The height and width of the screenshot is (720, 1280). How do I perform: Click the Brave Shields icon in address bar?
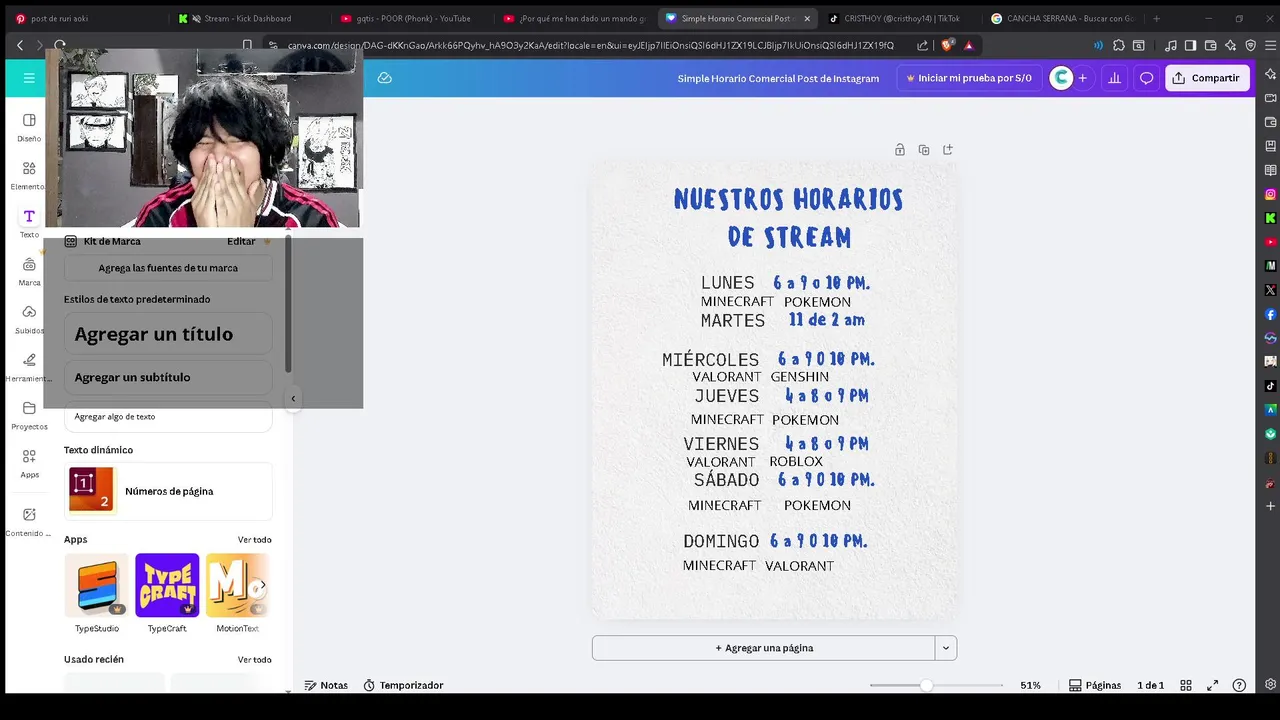[x=947, y=45]
